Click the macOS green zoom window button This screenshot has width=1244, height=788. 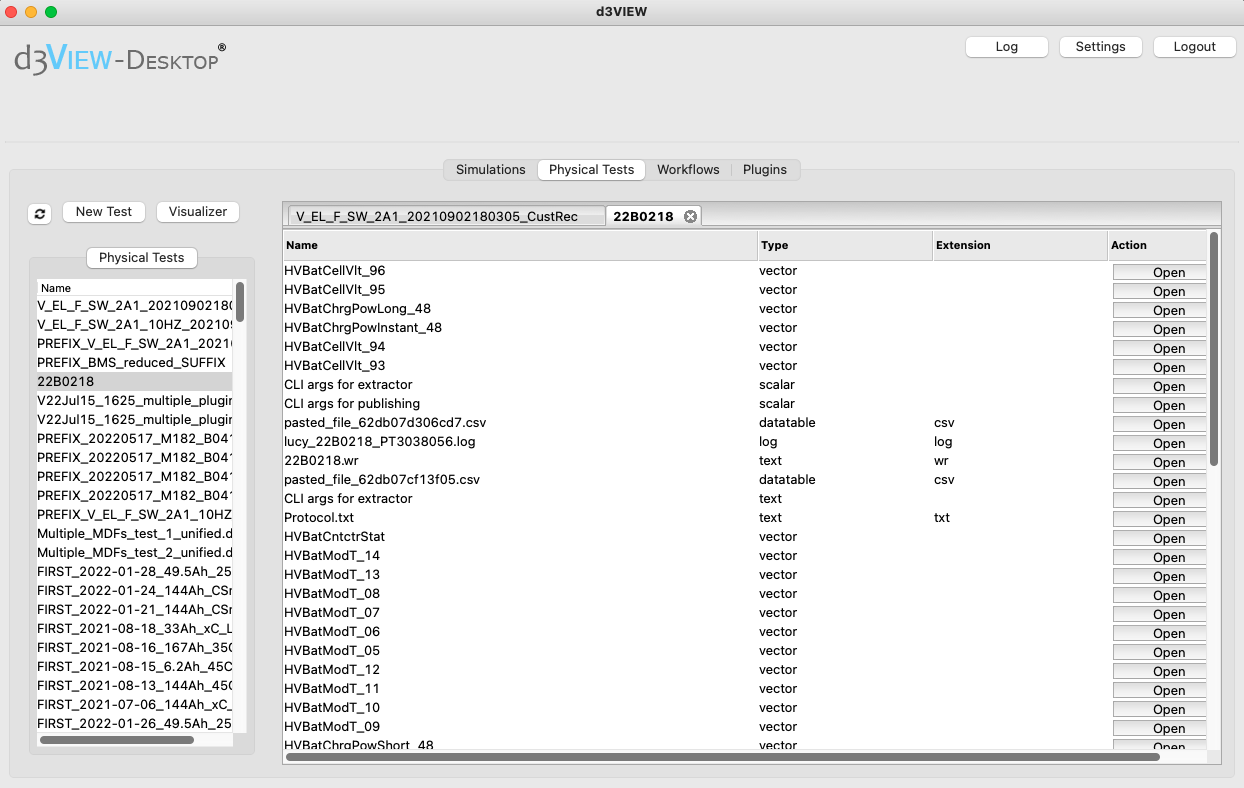tap(51, 12)
